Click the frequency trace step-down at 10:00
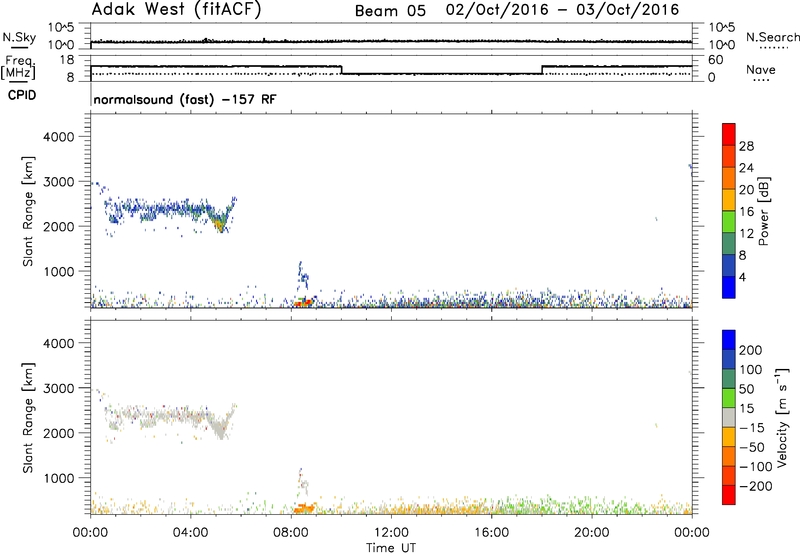 coord(341,70)
